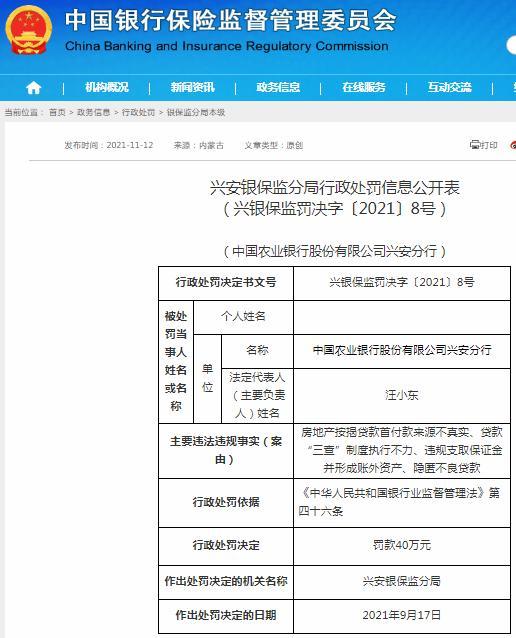Click the home icon in navigation bar

(33, 87)
